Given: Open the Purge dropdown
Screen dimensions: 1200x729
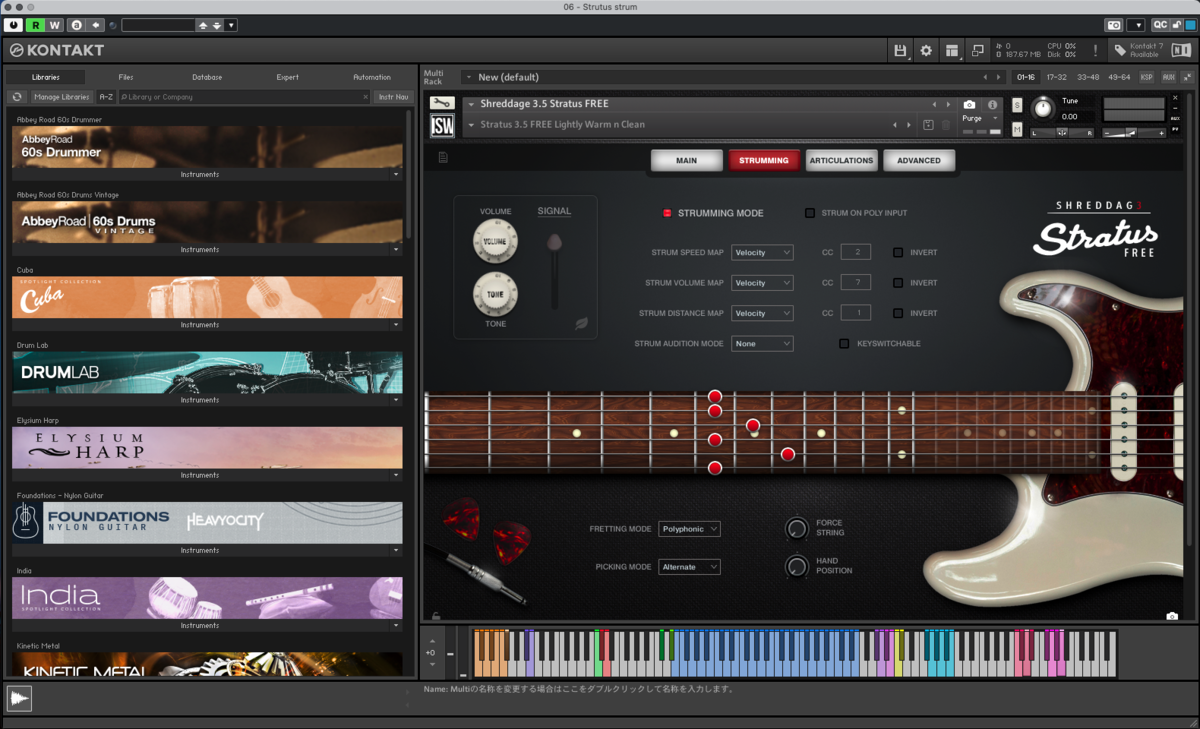Looking at the screenshot, I should (980, 118).
